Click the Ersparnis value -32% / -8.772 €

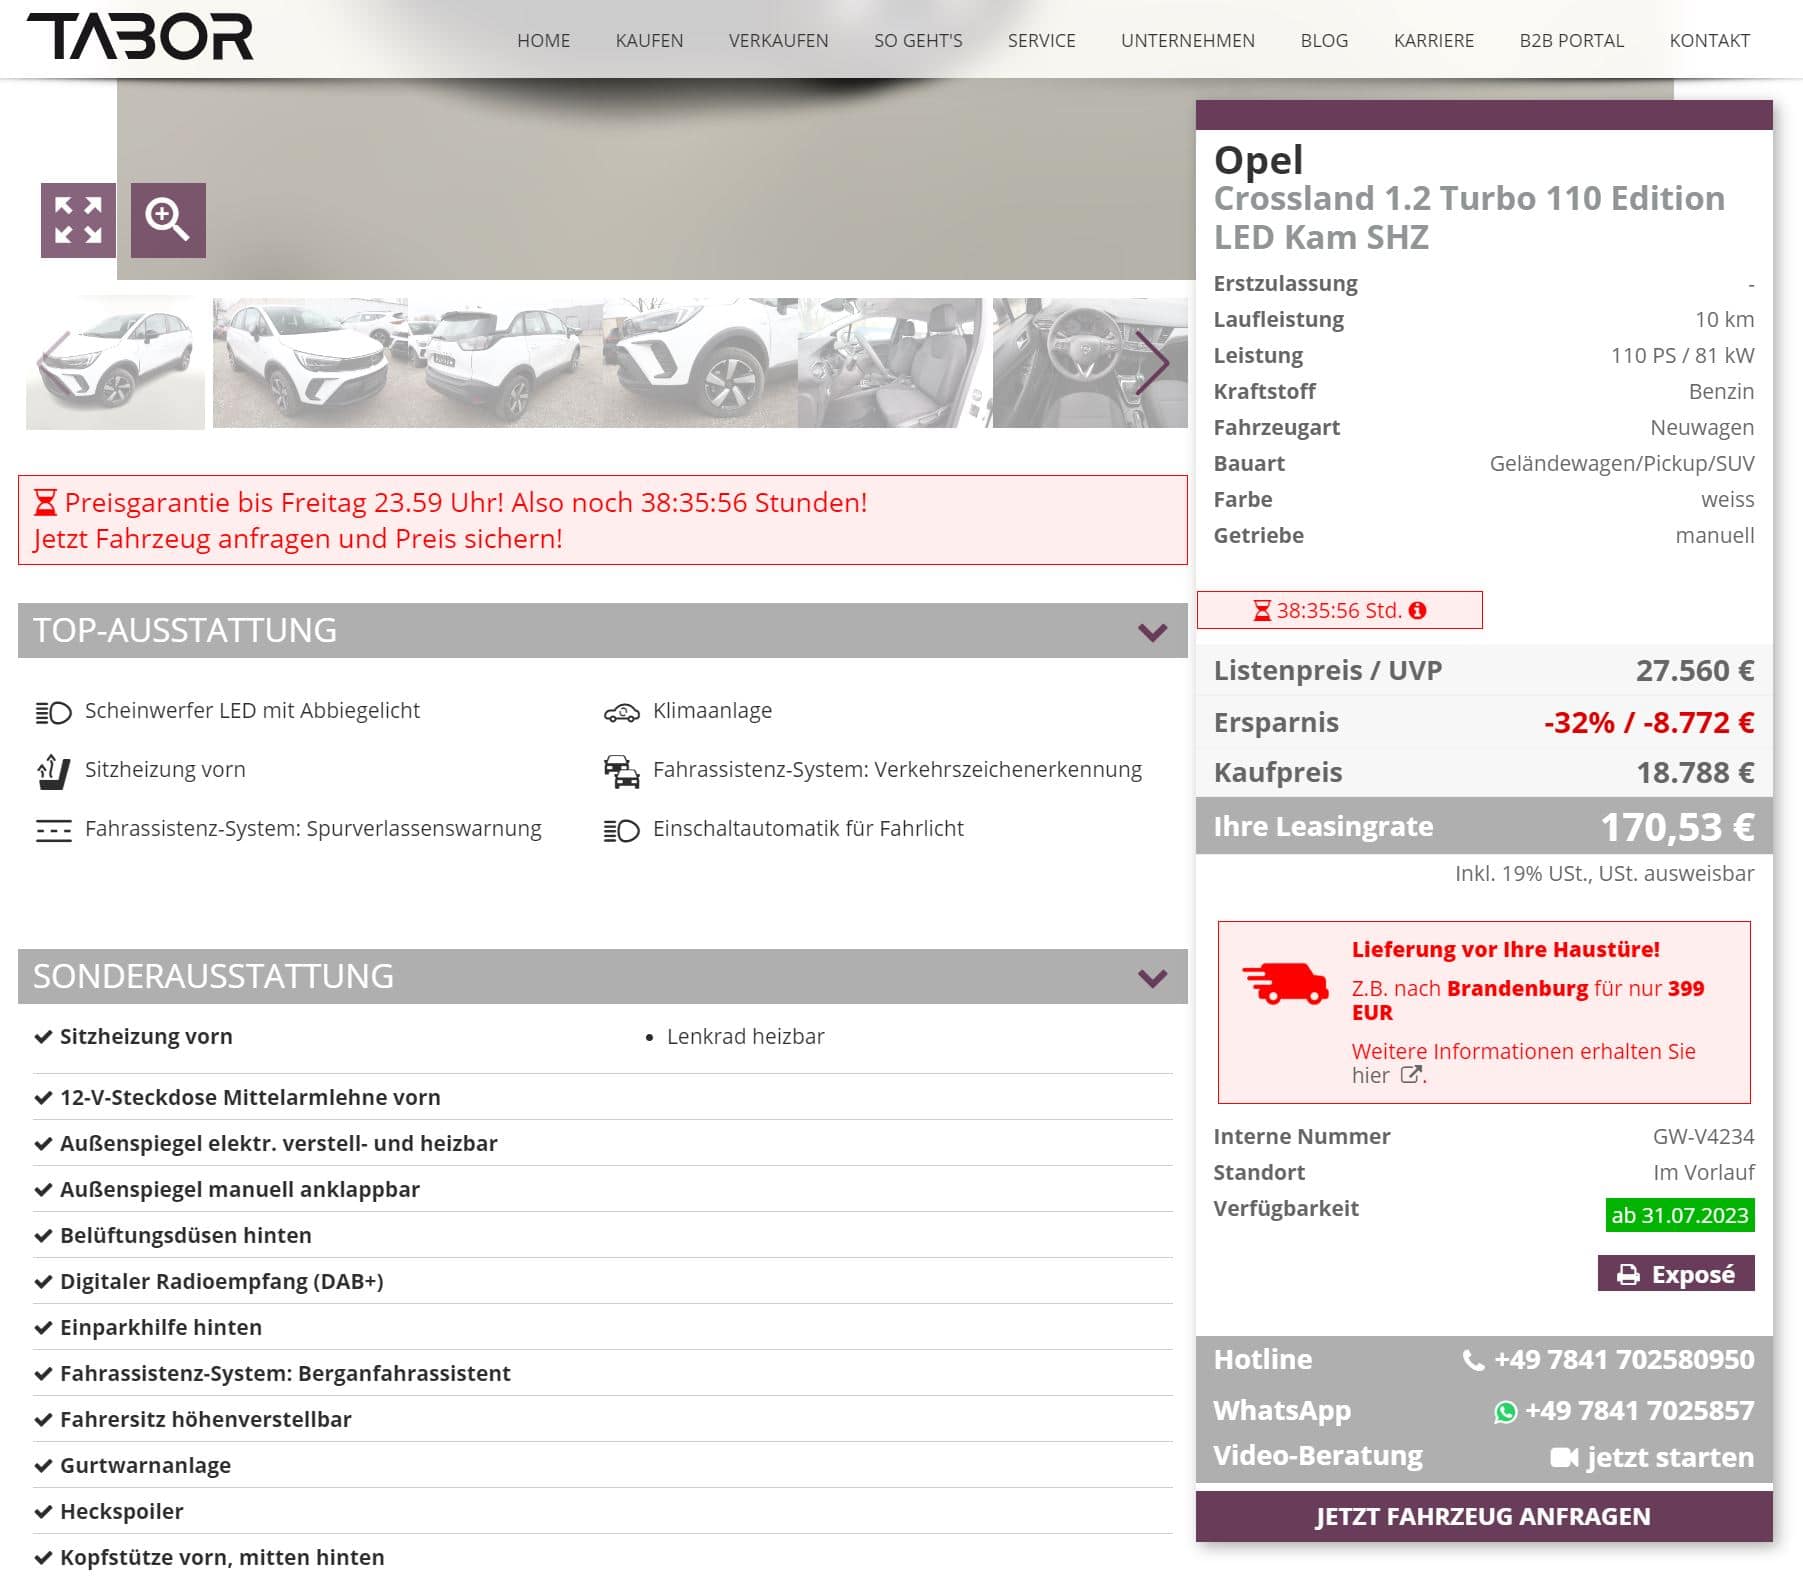tap(1648, 722)
